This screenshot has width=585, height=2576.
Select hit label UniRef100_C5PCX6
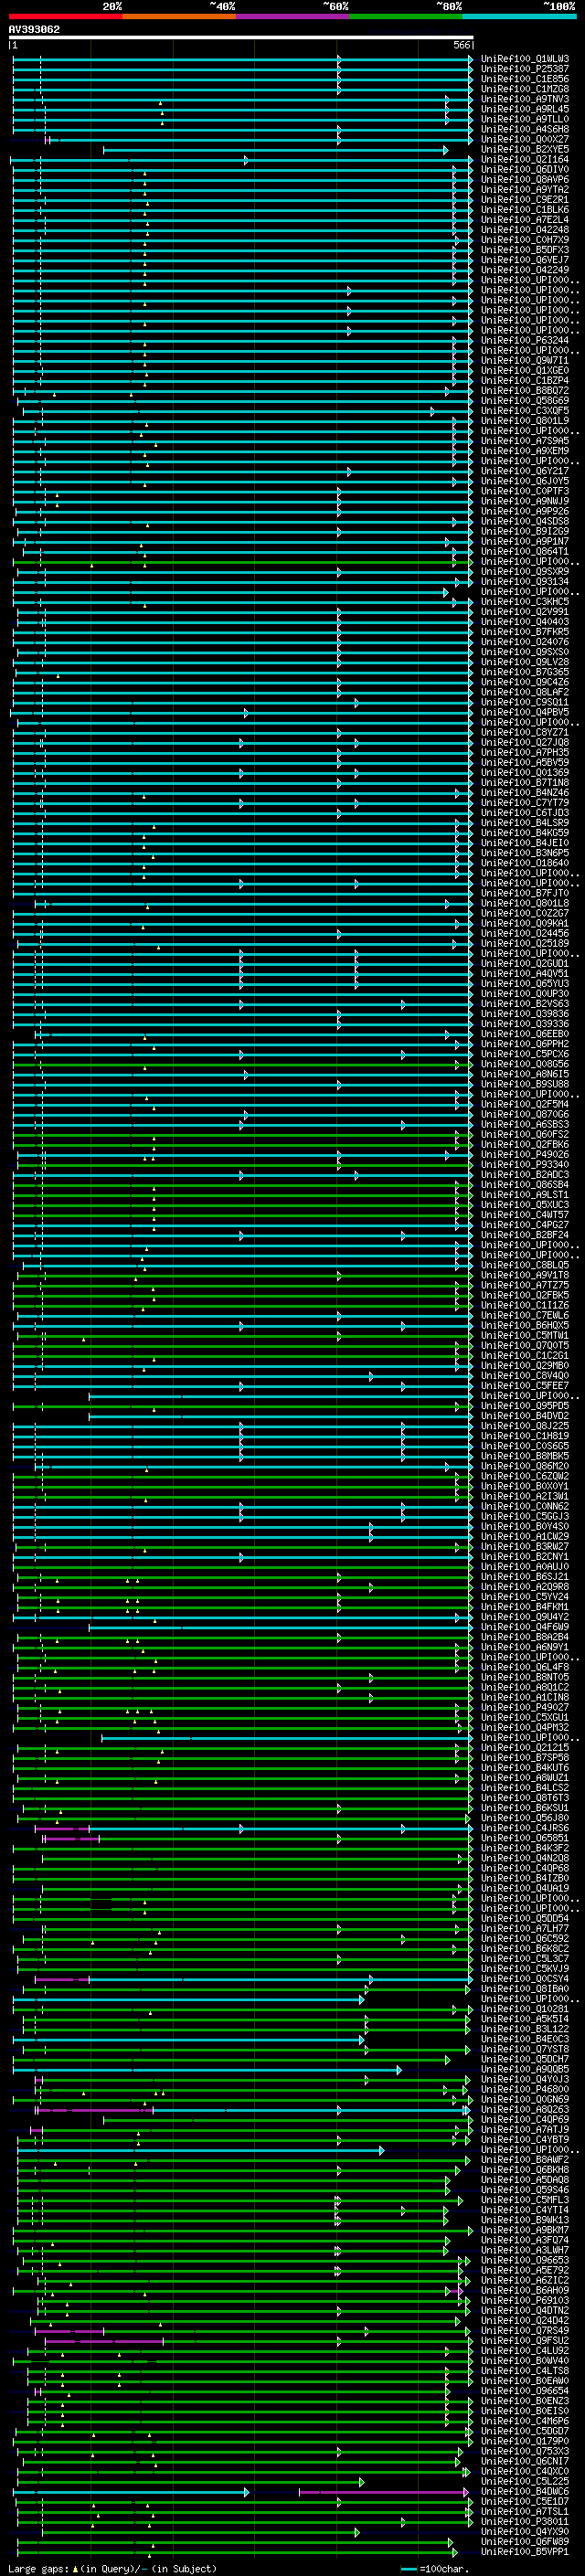(525, 1053)
